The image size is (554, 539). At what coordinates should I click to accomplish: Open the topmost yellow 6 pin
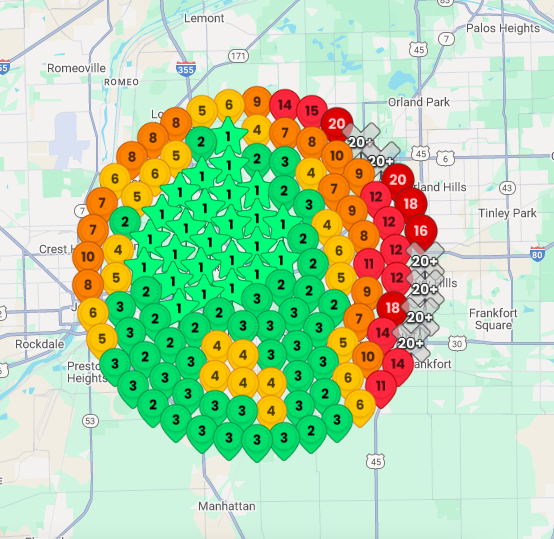(x=229, y=105)
